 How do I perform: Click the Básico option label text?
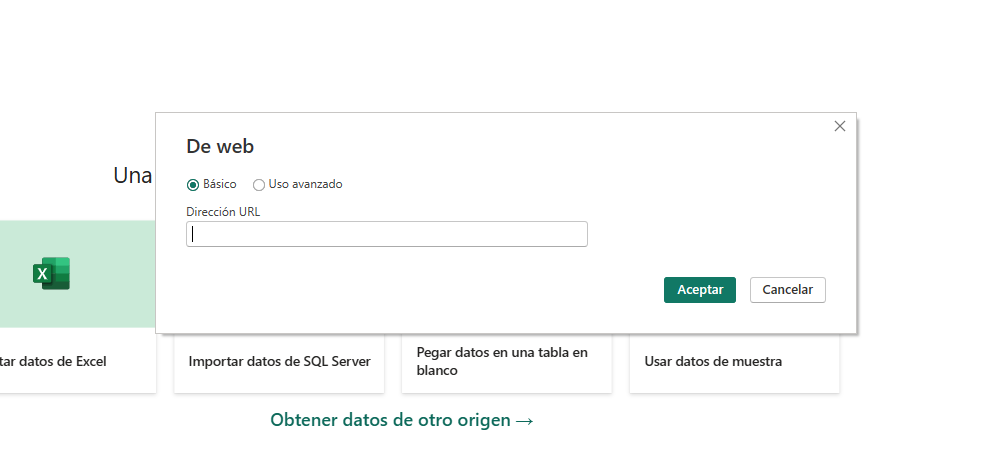pos(220,185)
